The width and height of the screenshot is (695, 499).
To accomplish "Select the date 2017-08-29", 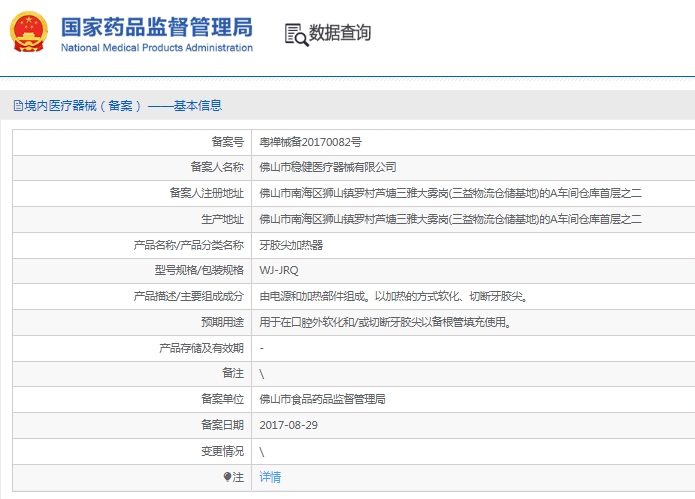I will 289,425.
